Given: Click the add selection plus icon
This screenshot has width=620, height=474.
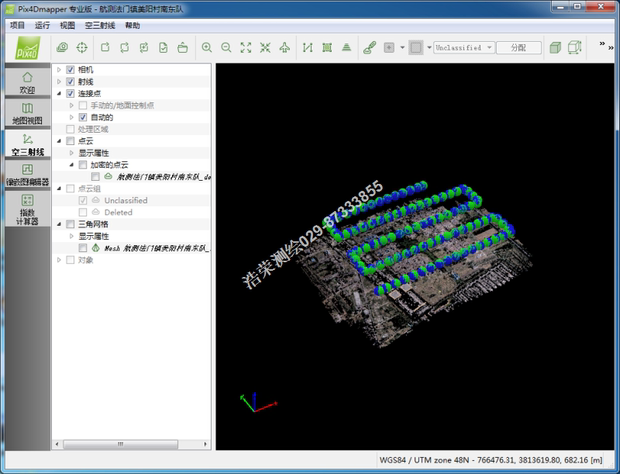Looking at the screenshot, I should 389,48.
